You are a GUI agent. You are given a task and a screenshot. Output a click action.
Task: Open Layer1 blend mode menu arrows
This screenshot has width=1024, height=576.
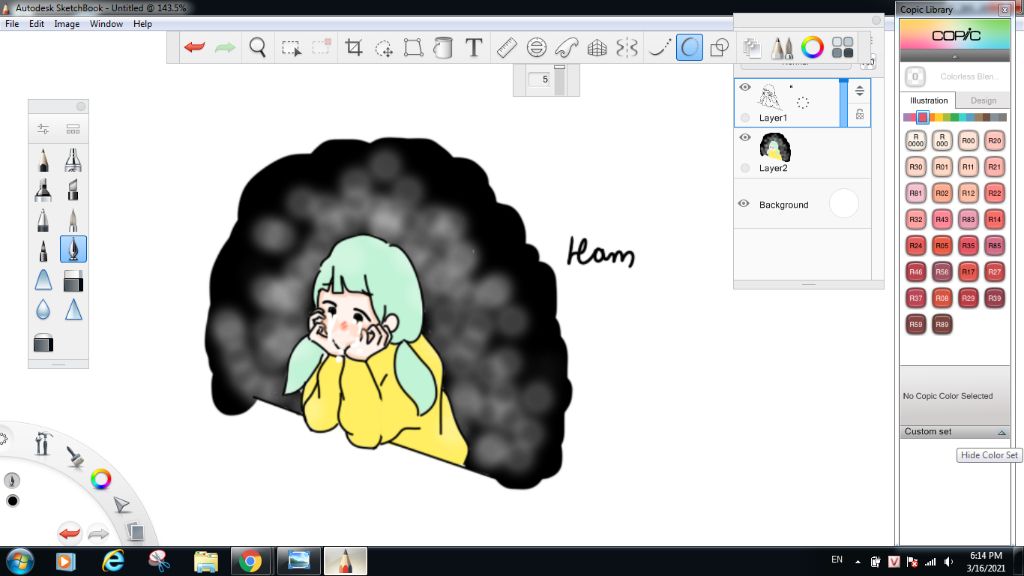pos(859,91)
